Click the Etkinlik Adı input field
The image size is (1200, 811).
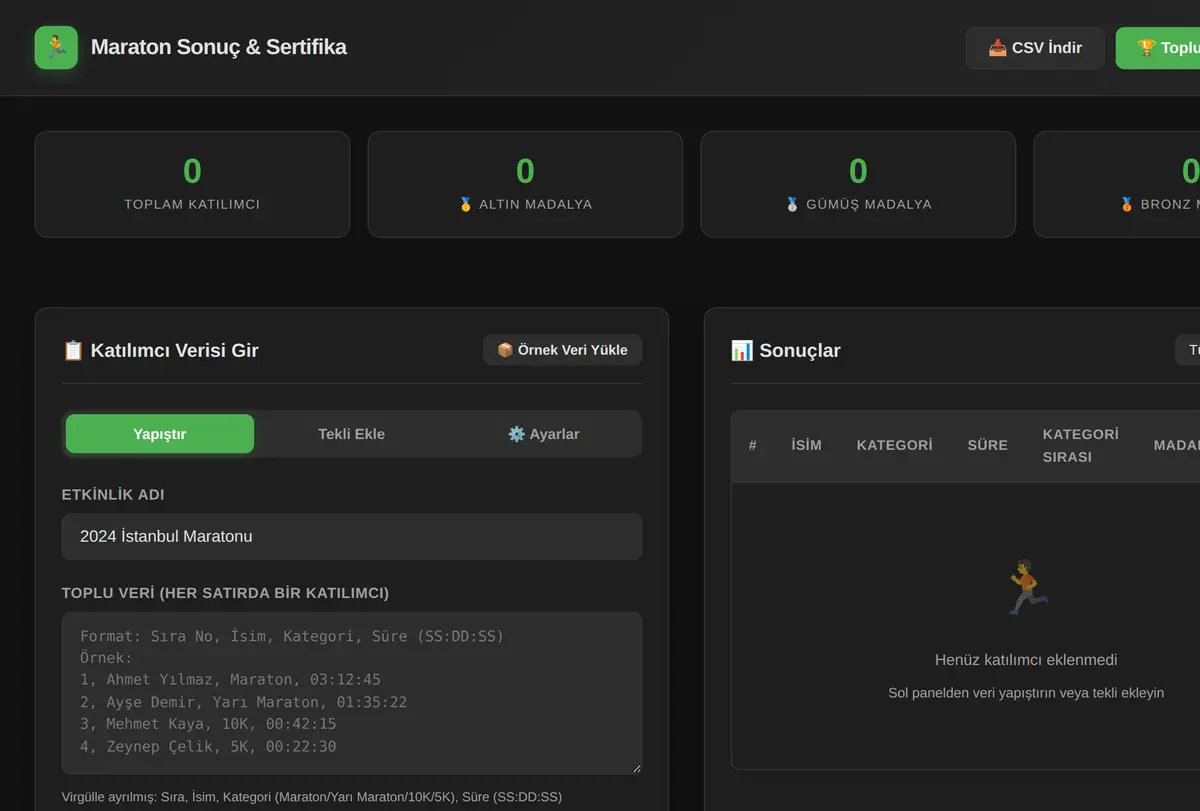(352, 537)
